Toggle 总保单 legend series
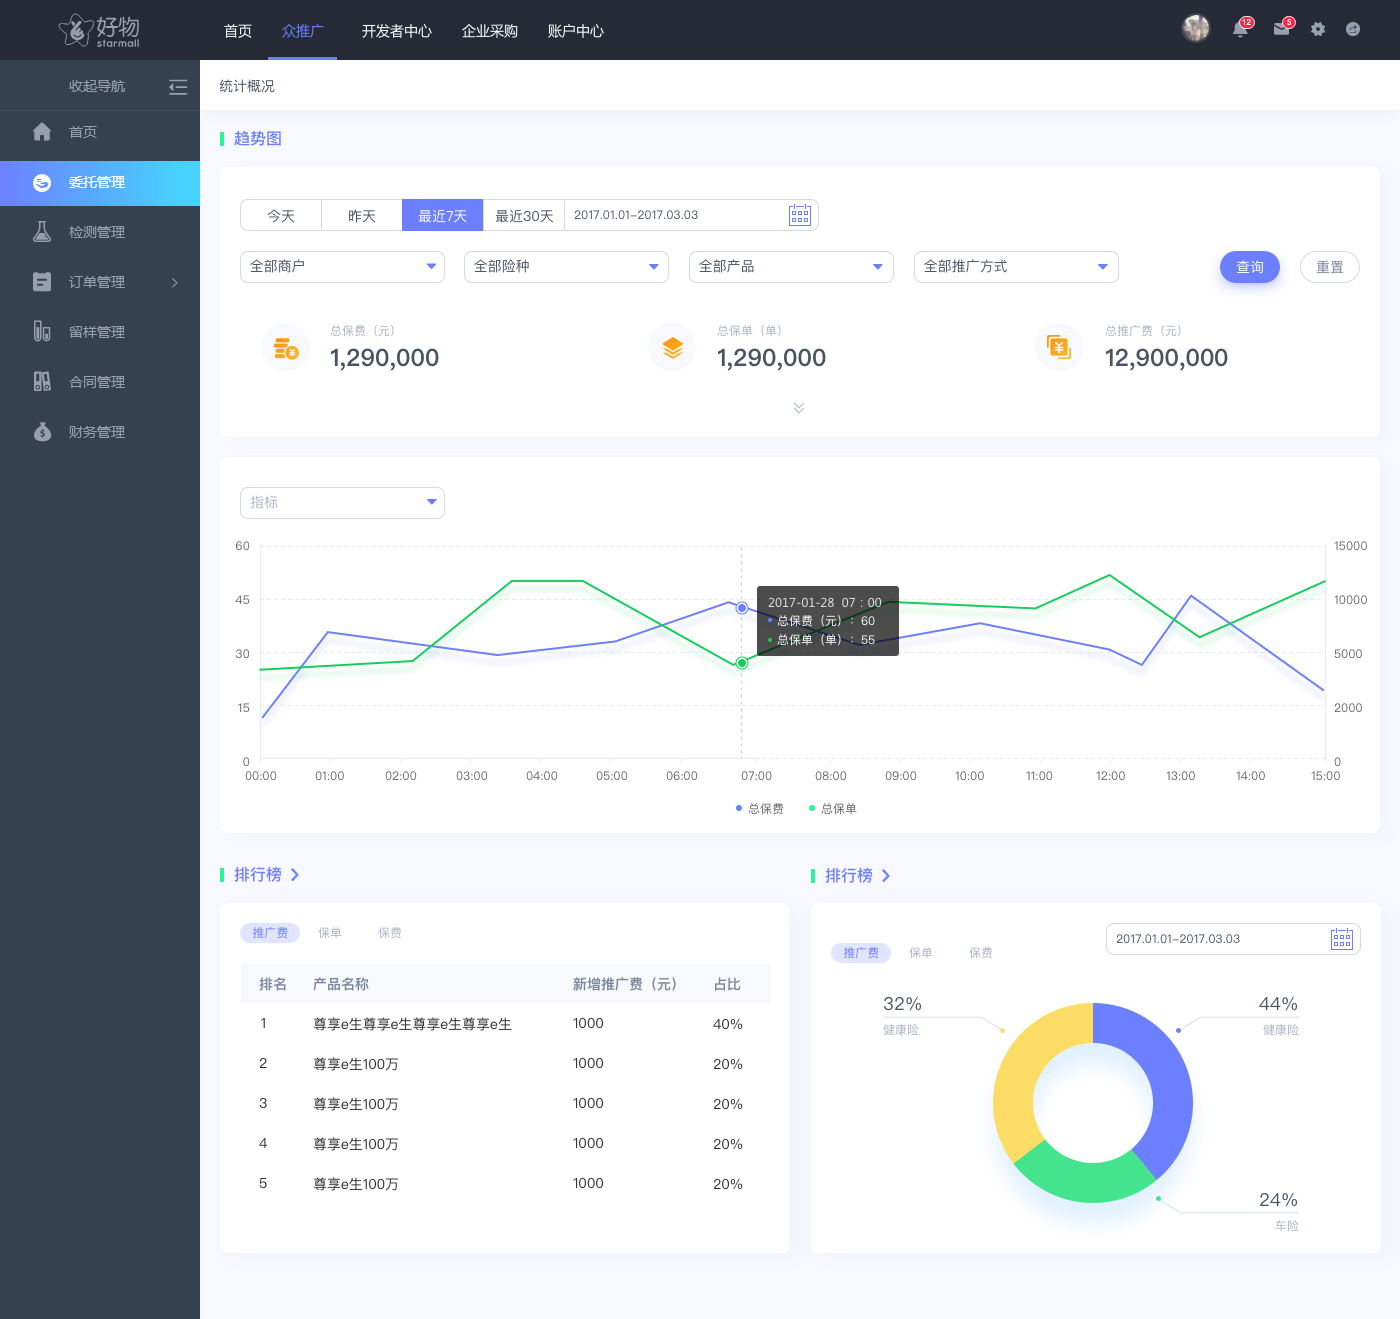Image resolution: width=1400 pixels, height=1319 pixels. pos(833,809)
